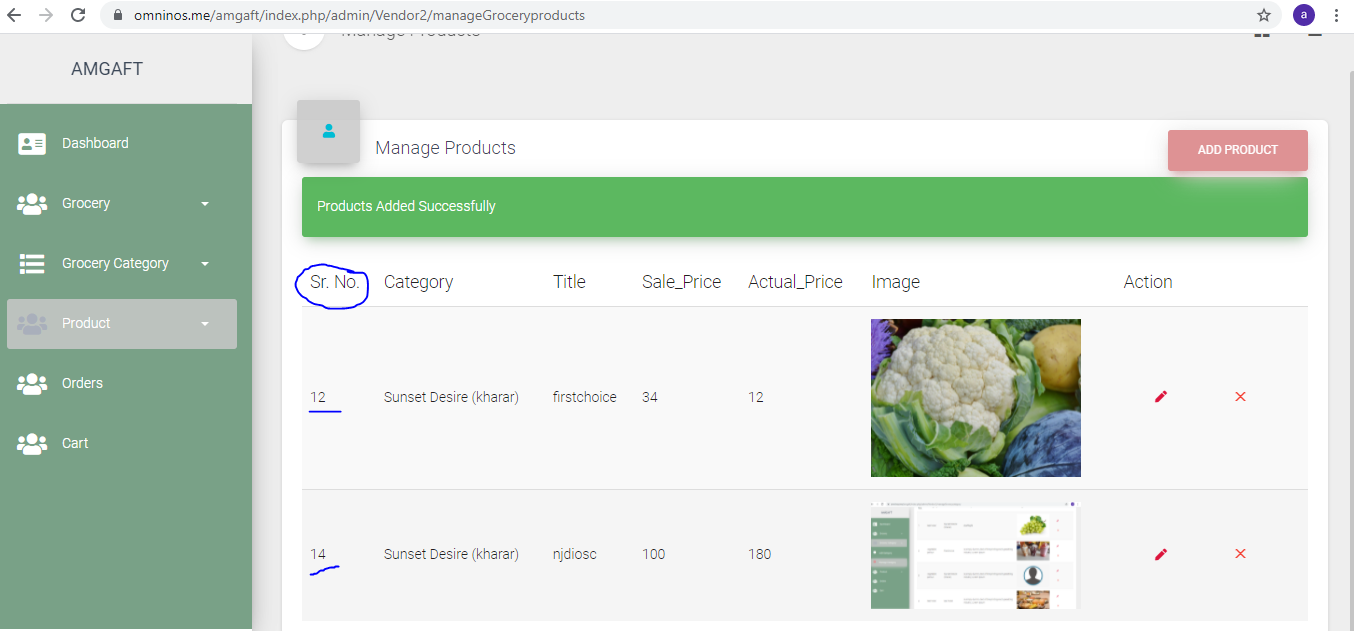Click the browser address bar URL
This screenshot has height=631, width=1354.
click(360, 15)
